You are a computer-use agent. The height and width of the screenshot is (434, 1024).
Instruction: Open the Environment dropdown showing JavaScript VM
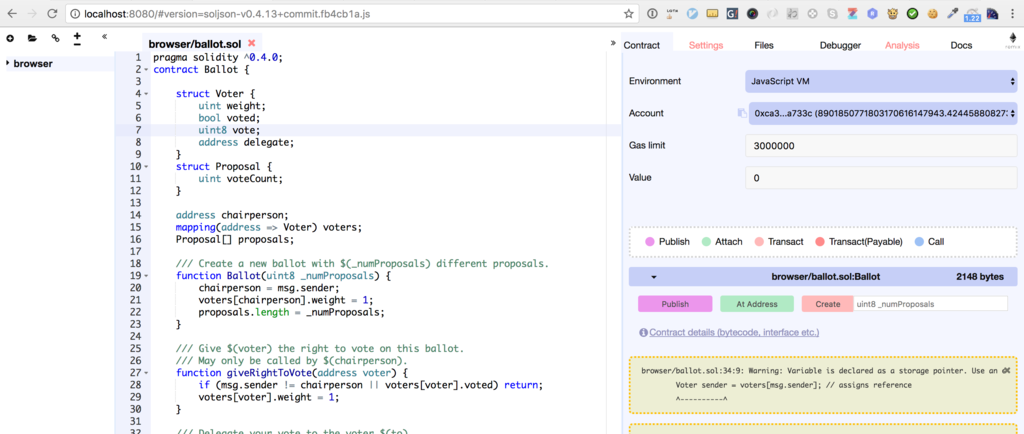[881, 82]
